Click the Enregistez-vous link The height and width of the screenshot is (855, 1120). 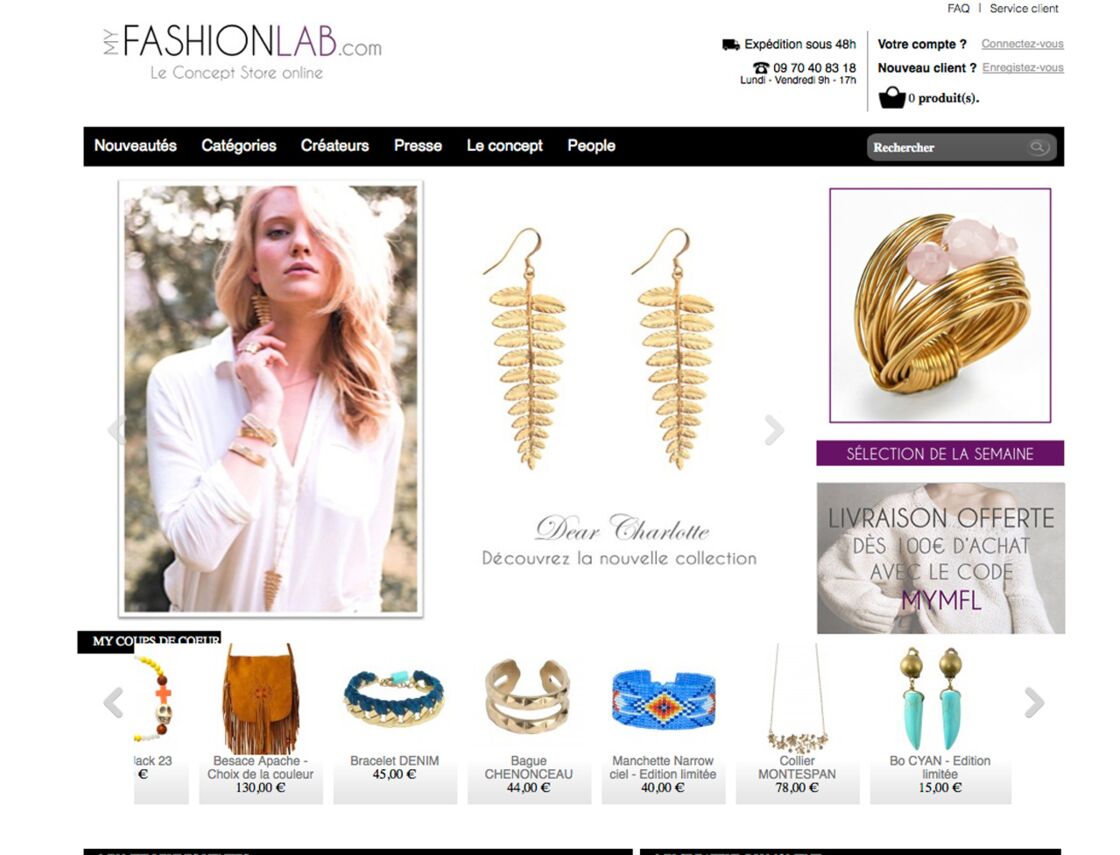coord(1023,68)
